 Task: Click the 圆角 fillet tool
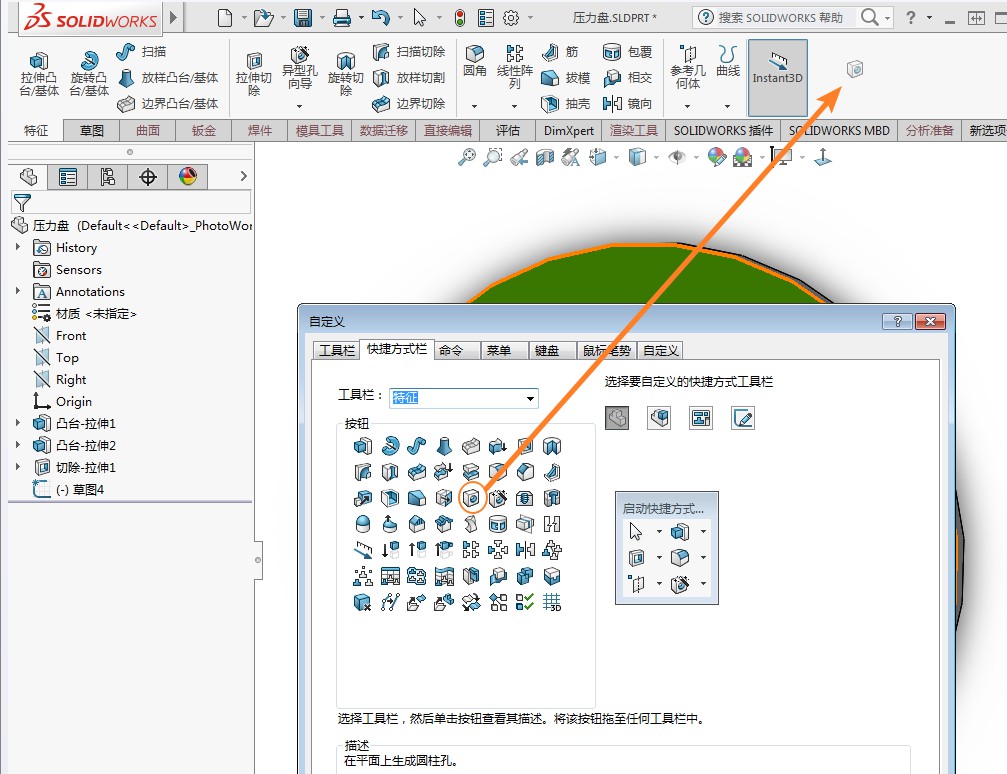(475, 60)
